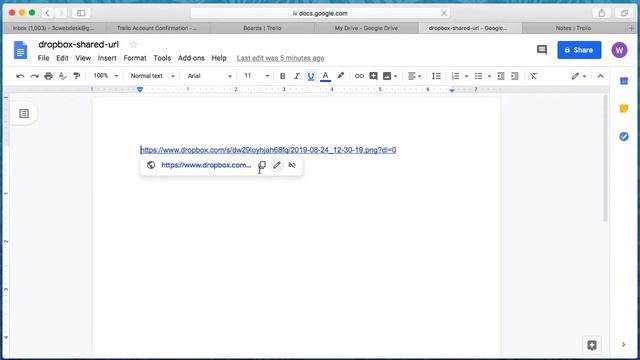The image size is (640, 360).
Task: Click the bulleted list icon
Action: click(x=478, y=76)
